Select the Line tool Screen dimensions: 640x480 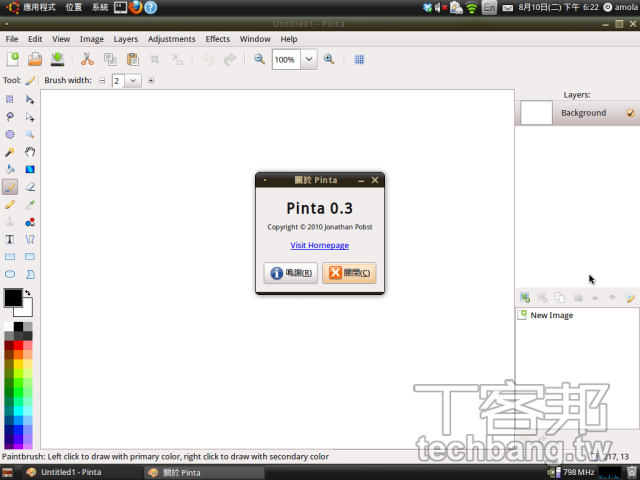tap(30, 239)
